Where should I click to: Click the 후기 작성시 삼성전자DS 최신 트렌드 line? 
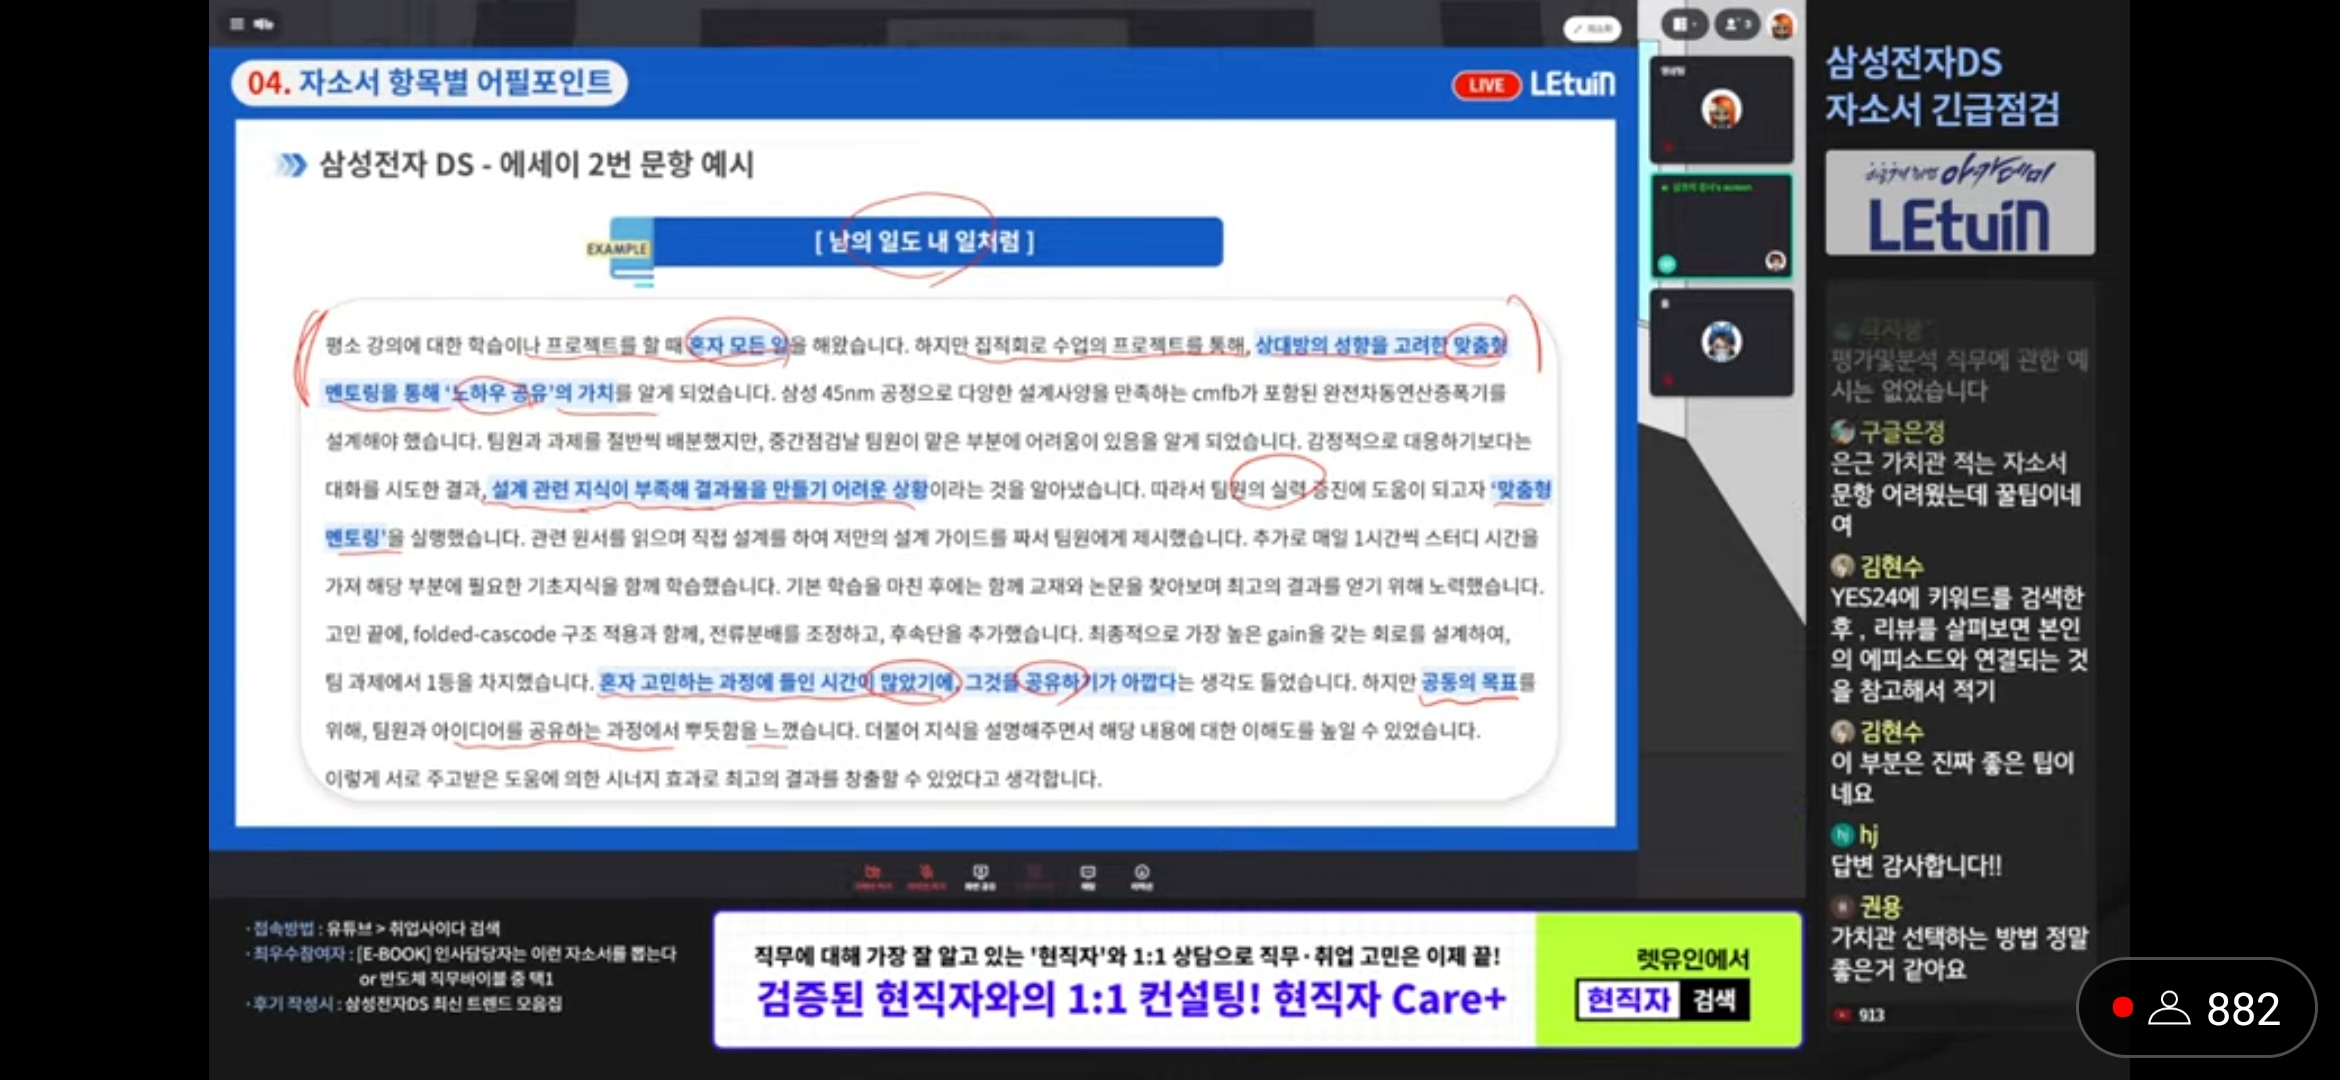(405, 1003)
